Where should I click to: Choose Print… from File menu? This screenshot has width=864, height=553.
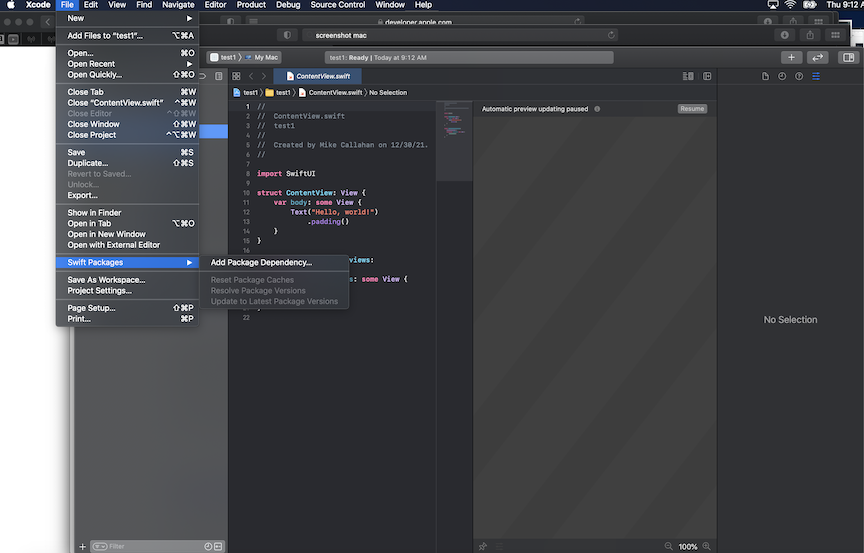[127, 319]
